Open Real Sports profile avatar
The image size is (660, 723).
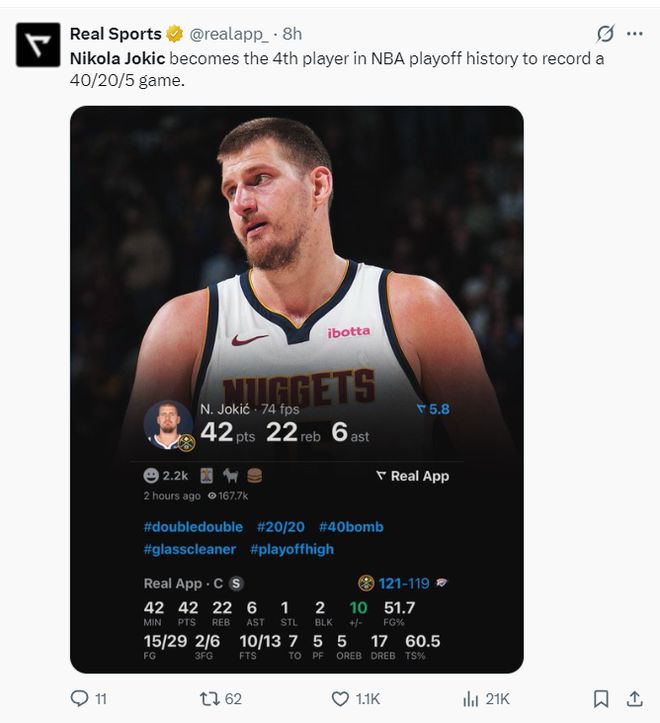(x=38, y=45)
